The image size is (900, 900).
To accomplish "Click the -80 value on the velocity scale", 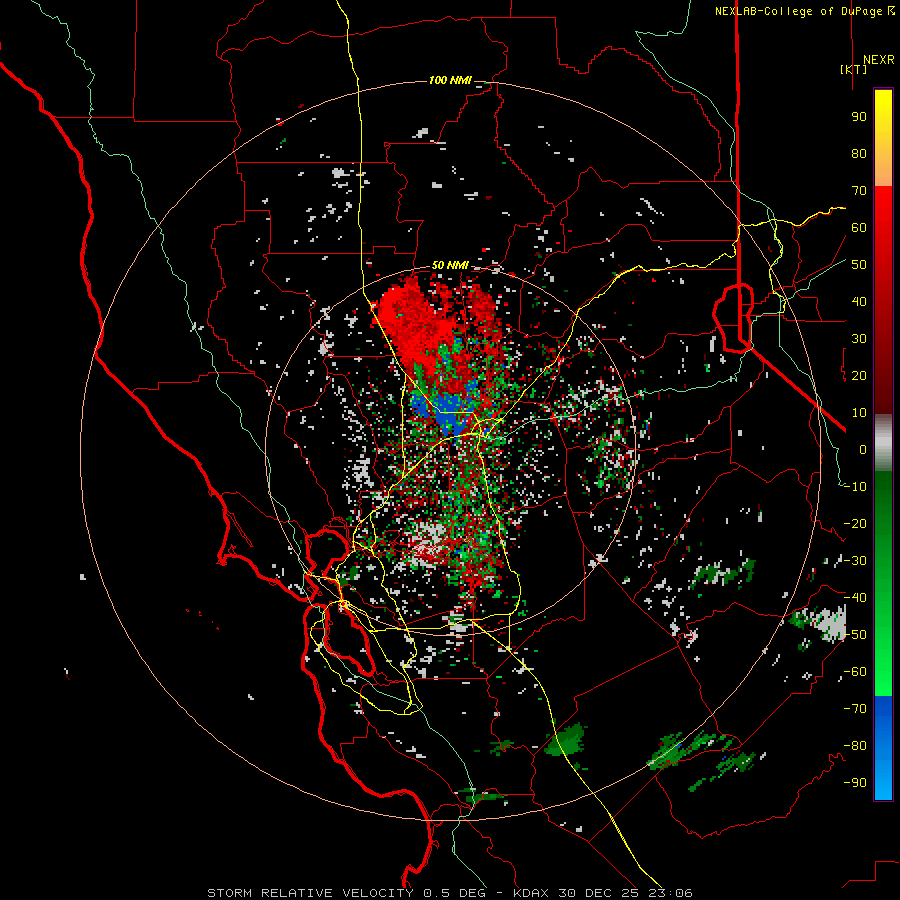I will [855, 746].
